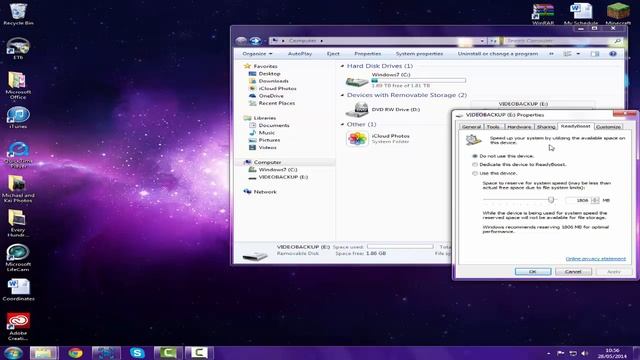
Task: Click Uninstall or change a program
Action: click(x=498, y=53)
